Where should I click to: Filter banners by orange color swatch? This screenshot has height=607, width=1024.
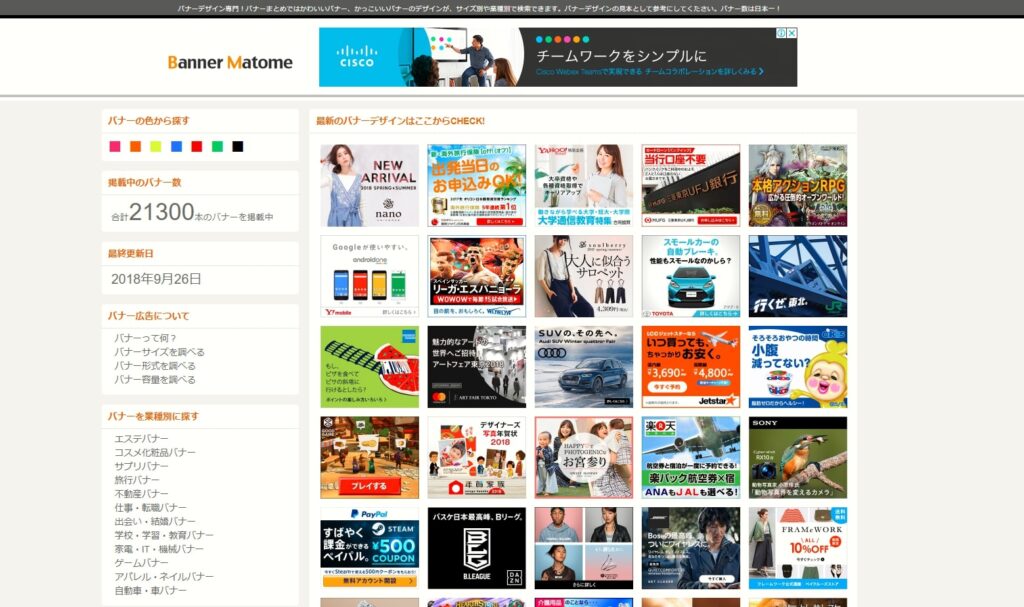click(135, 146)
